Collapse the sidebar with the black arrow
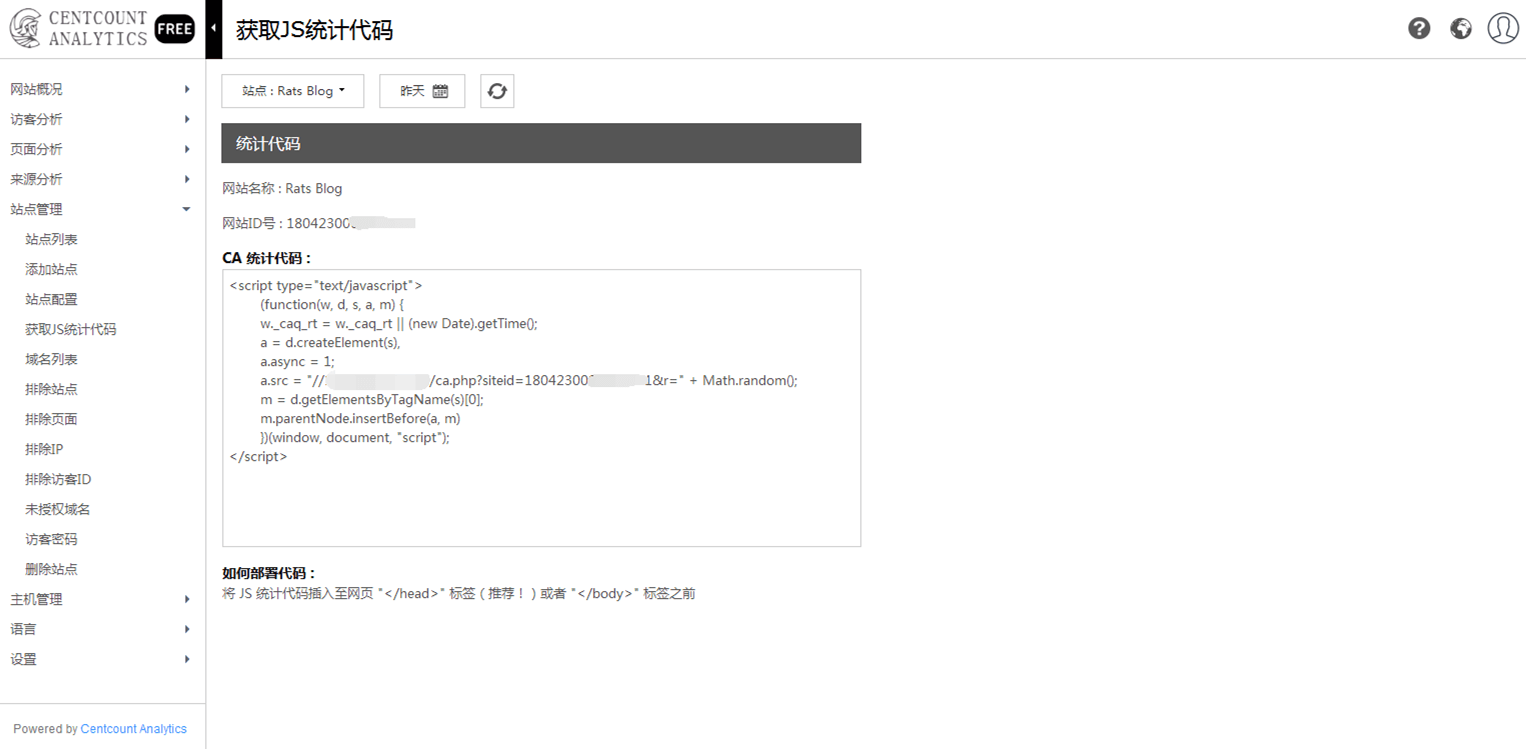Image resolution: width=1526 pixels, height=749 pixels. (x=214, y=29)
